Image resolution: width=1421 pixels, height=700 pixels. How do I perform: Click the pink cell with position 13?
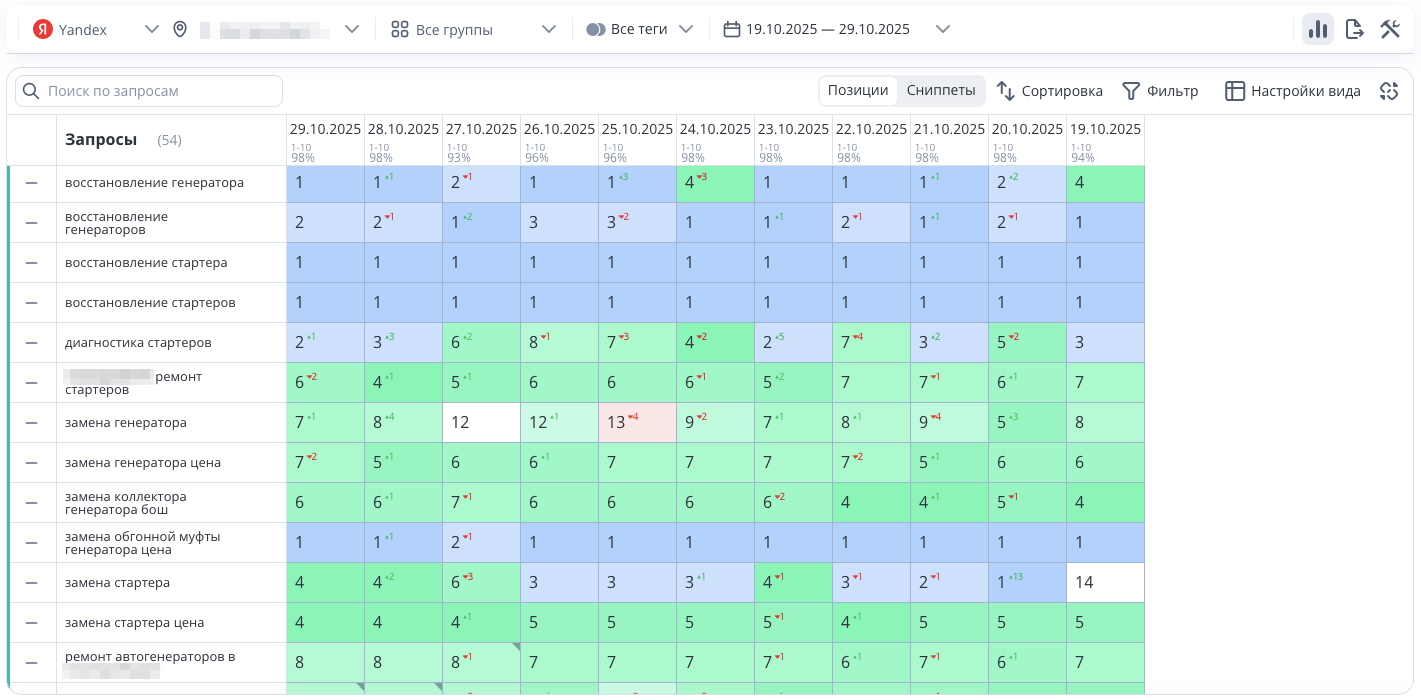tap(637, 422)
